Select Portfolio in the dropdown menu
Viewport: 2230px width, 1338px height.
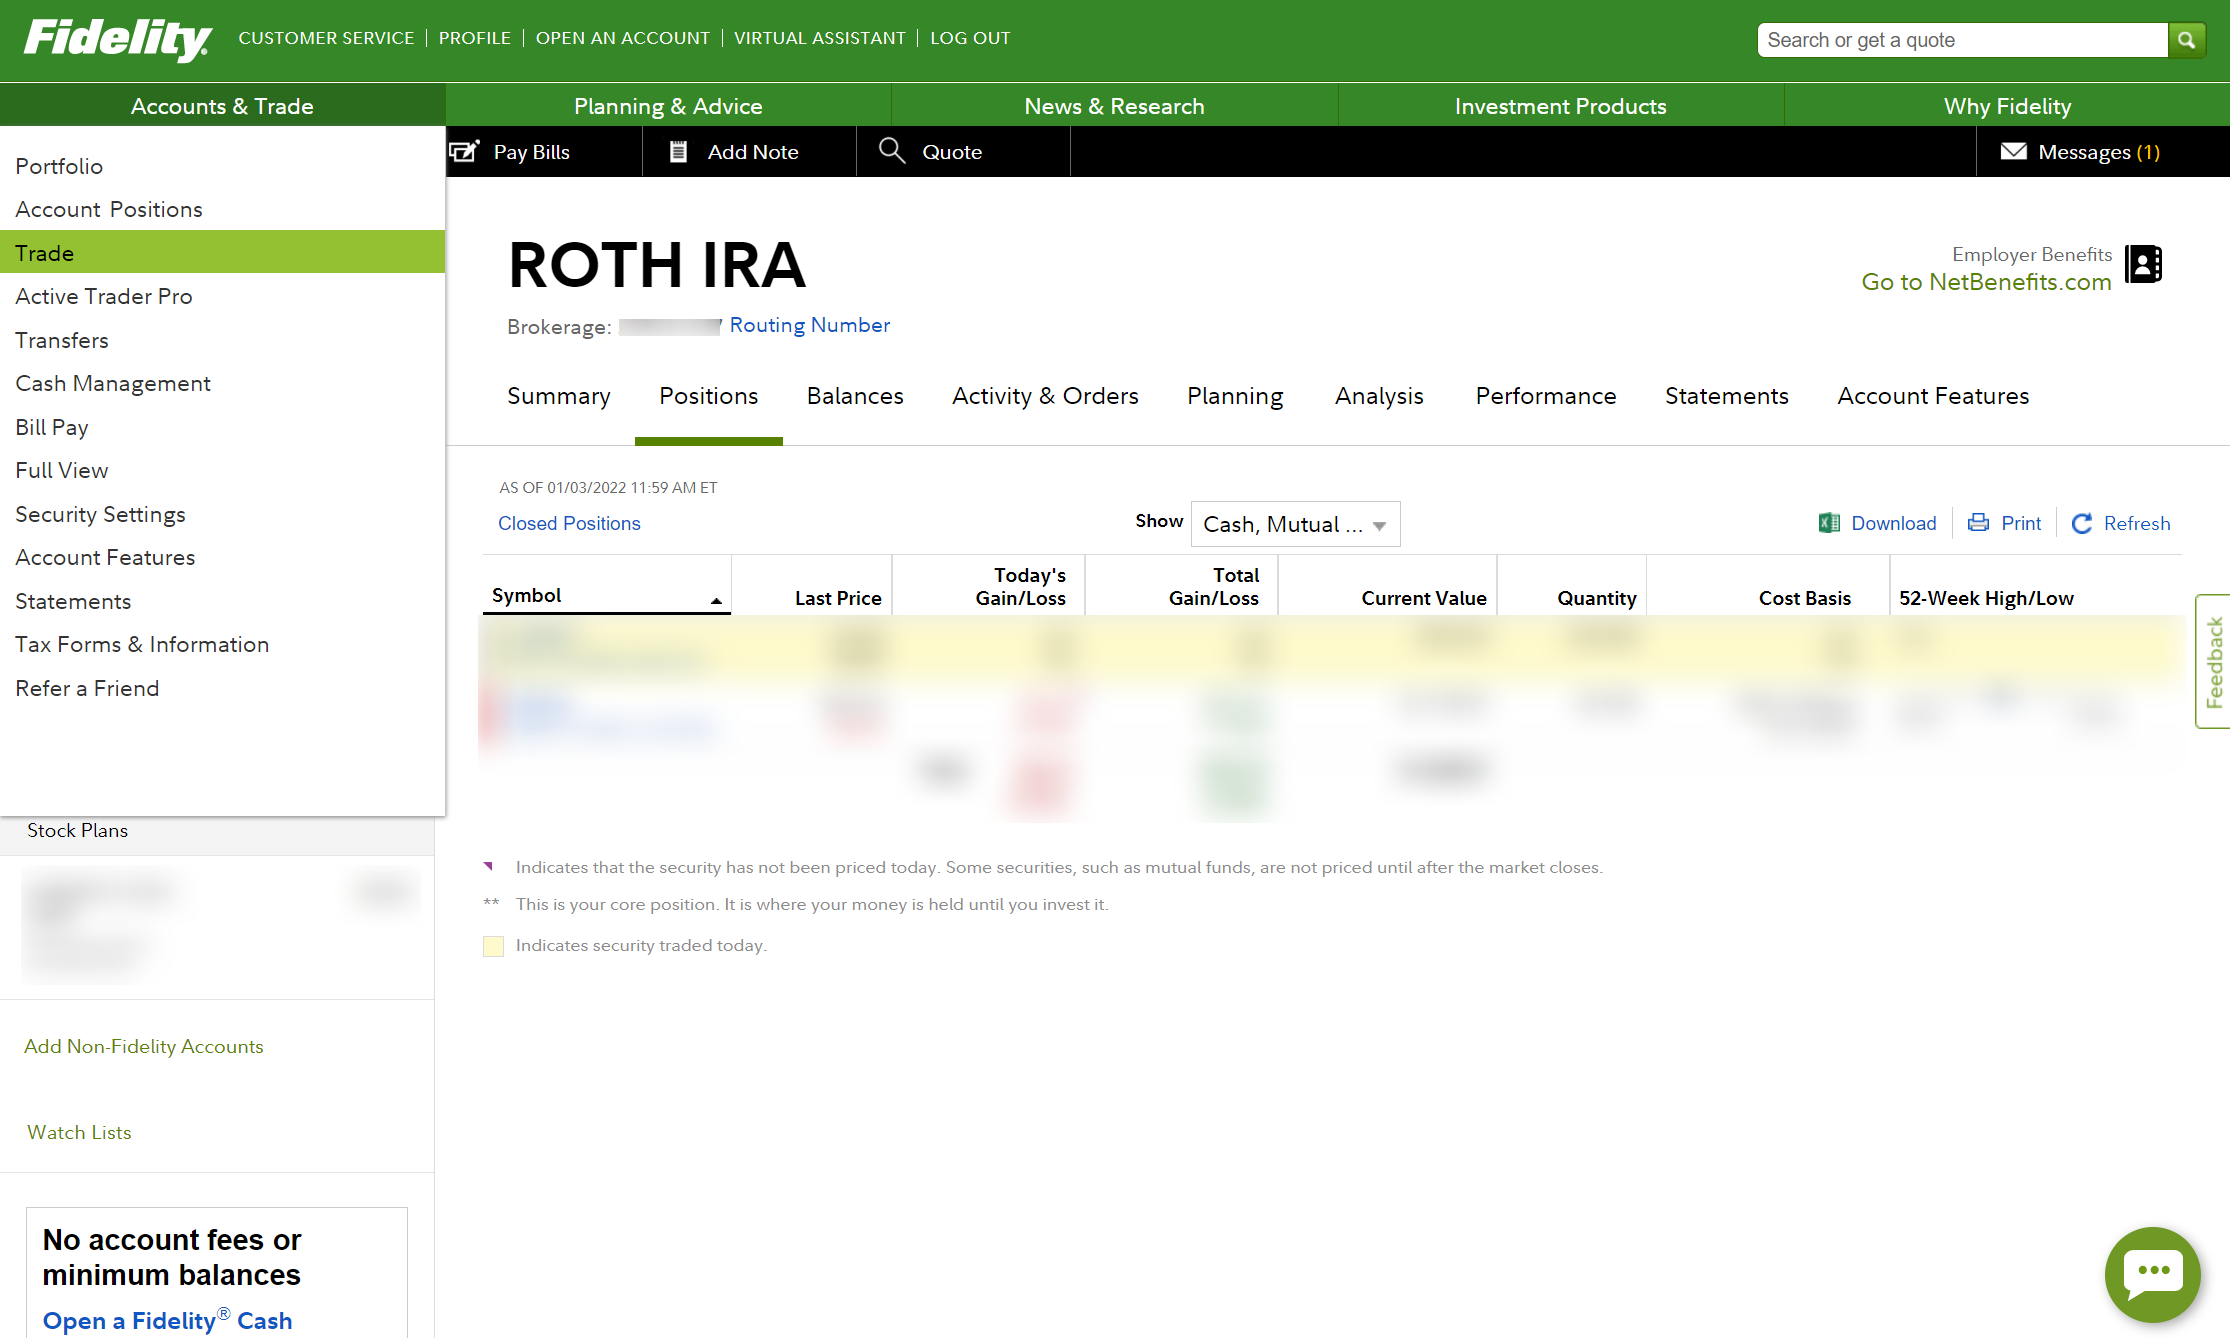pos(222,166)
